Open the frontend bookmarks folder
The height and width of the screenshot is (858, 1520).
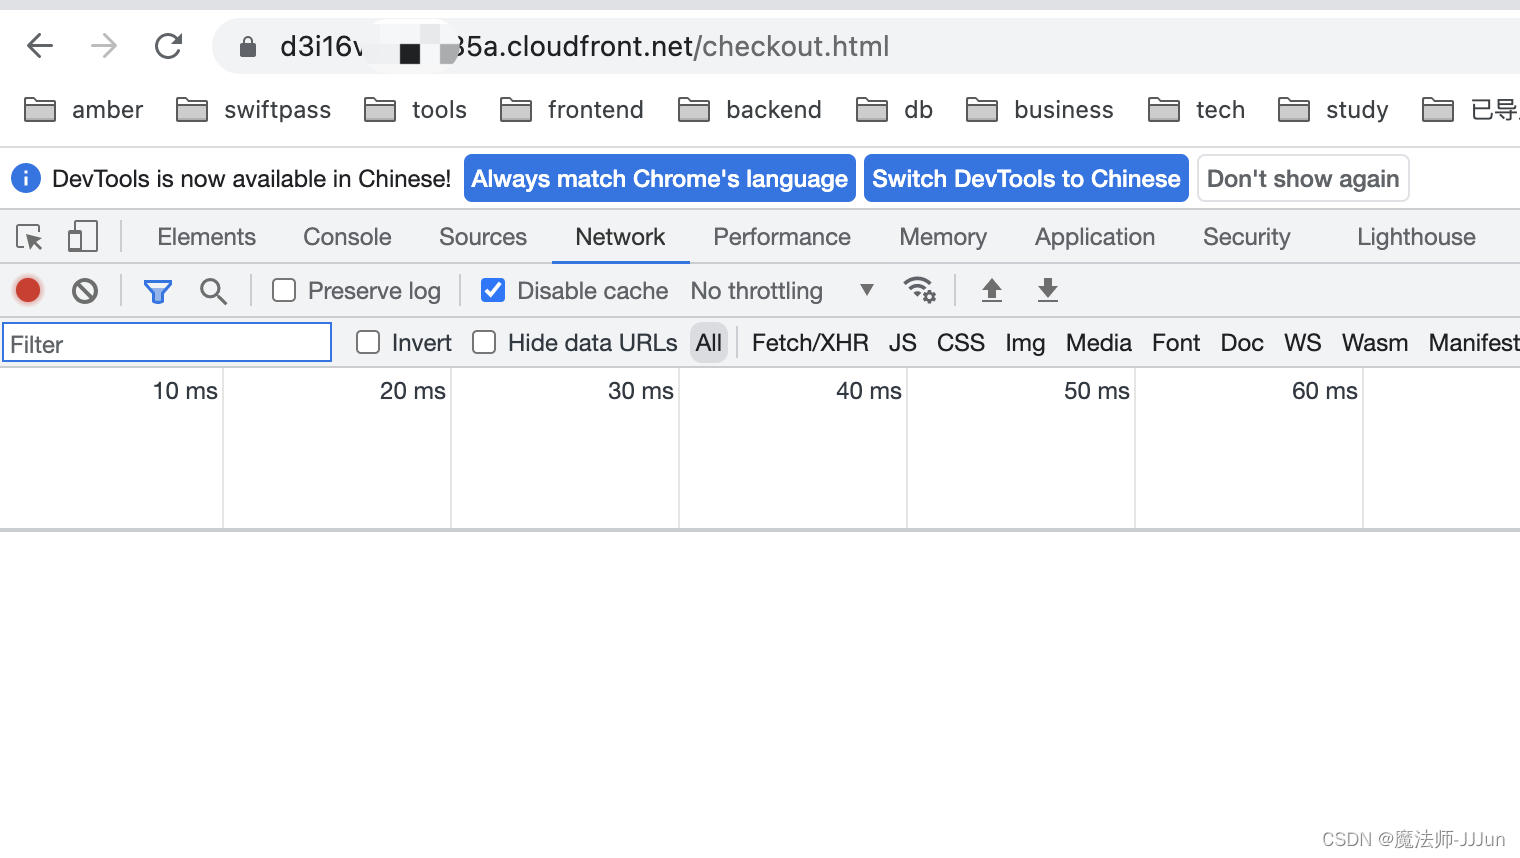[x=571, y=110]
